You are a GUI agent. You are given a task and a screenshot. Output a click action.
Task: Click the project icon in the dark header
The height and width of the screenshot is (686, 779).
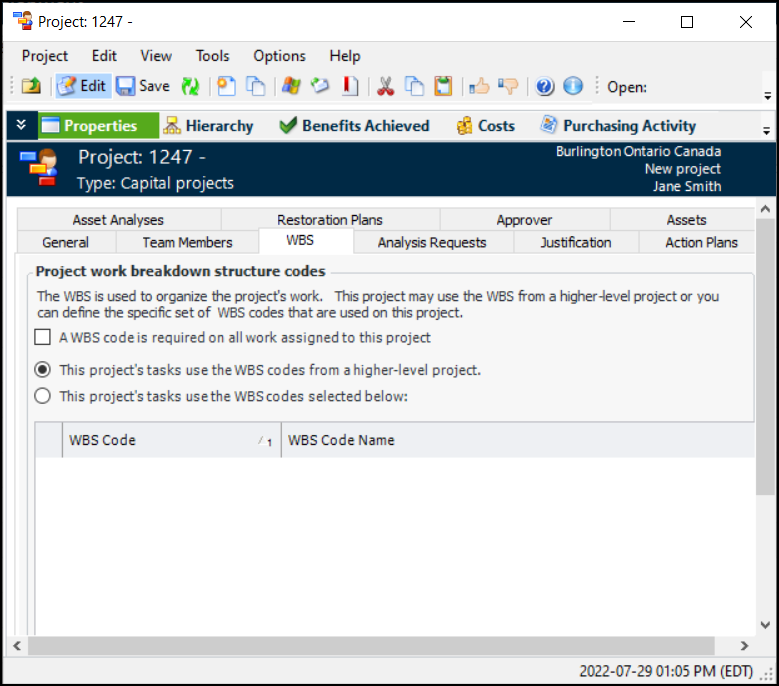pos(40,168)
